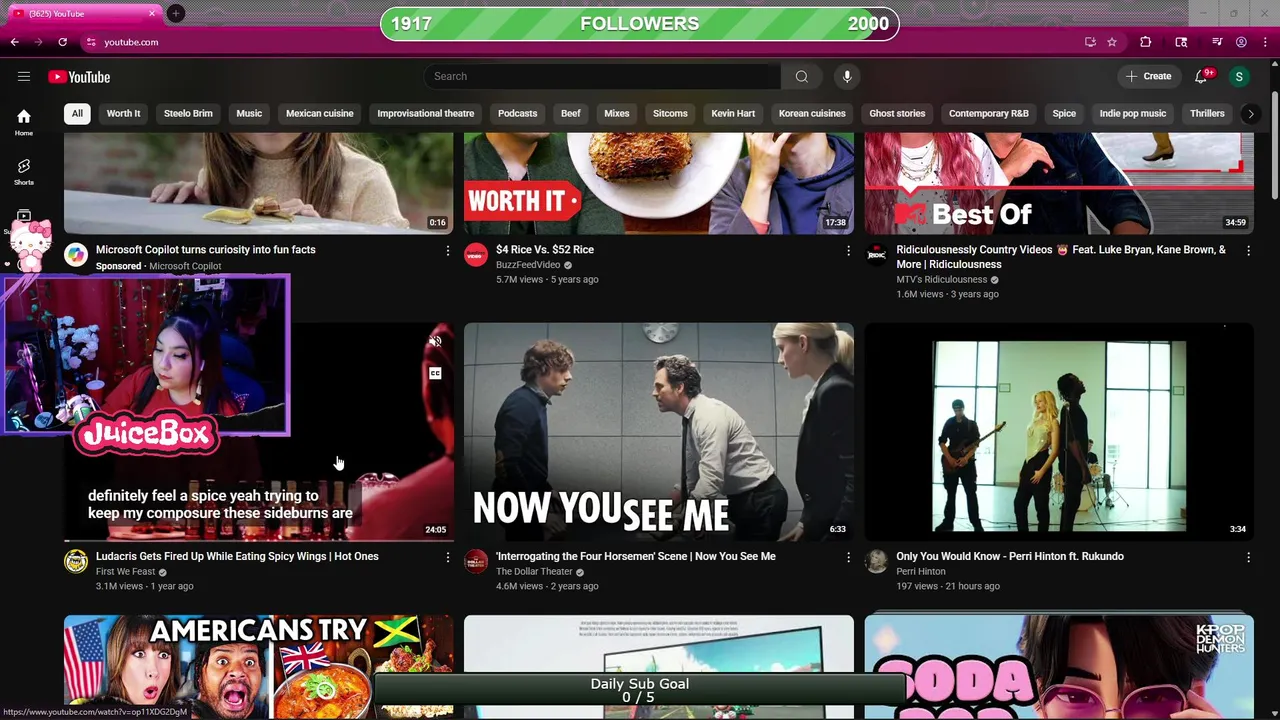Image resolution: width=1280 pixels, height=720 pixels.
Task: Select the Music chip
Action: pos(249,113)
